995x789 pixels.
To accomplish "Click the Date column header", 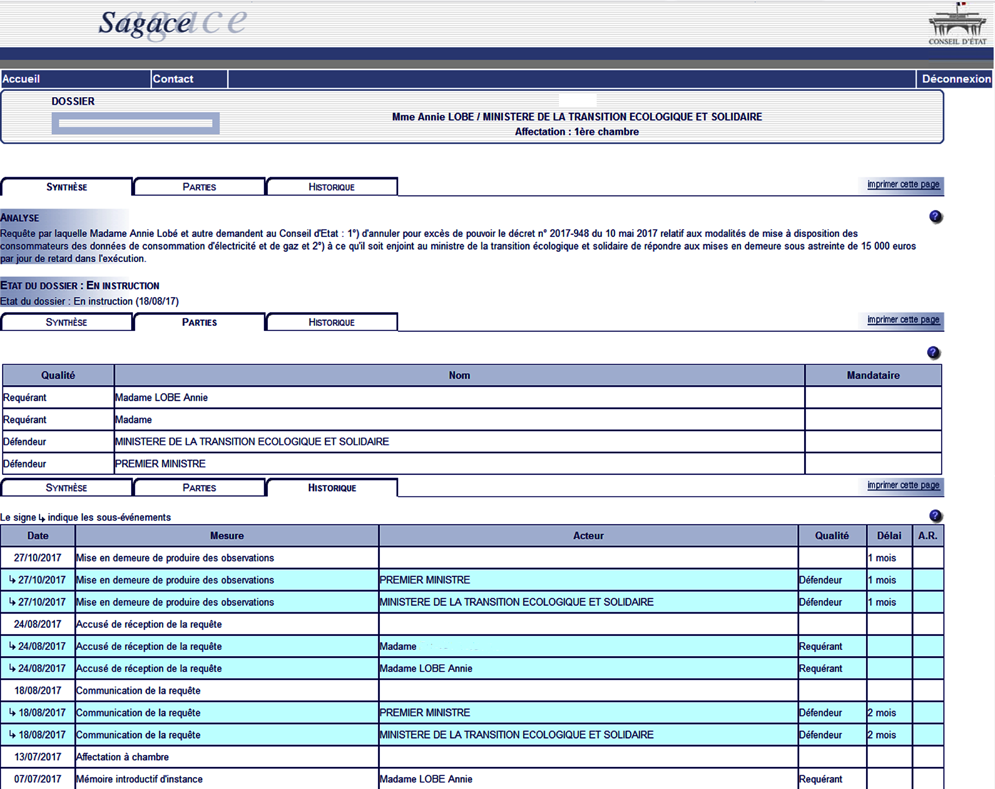I will point(38,536).
